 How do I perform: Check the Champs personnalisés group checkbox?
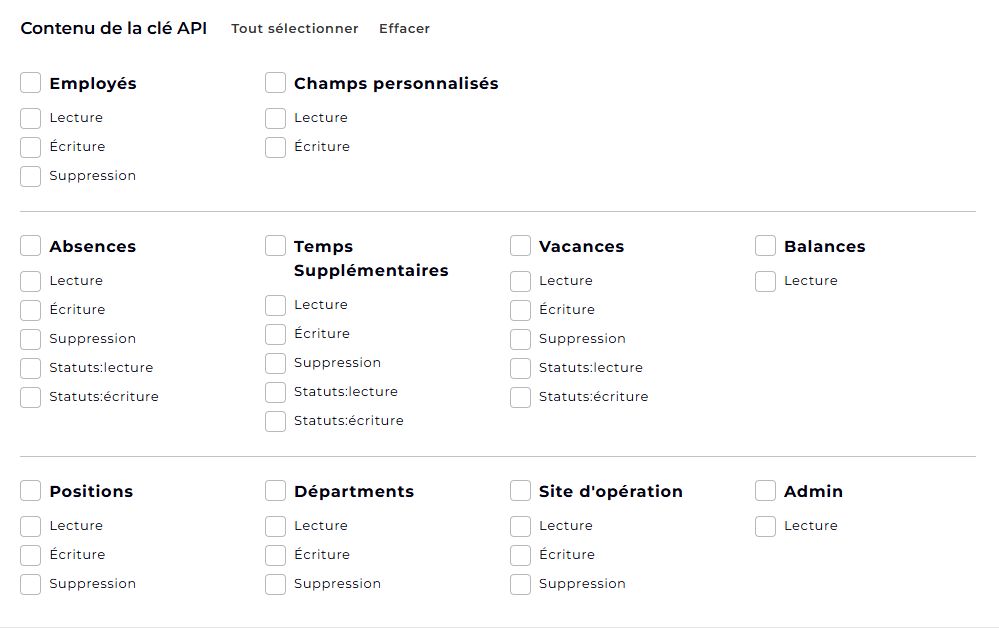click(276, 83)
